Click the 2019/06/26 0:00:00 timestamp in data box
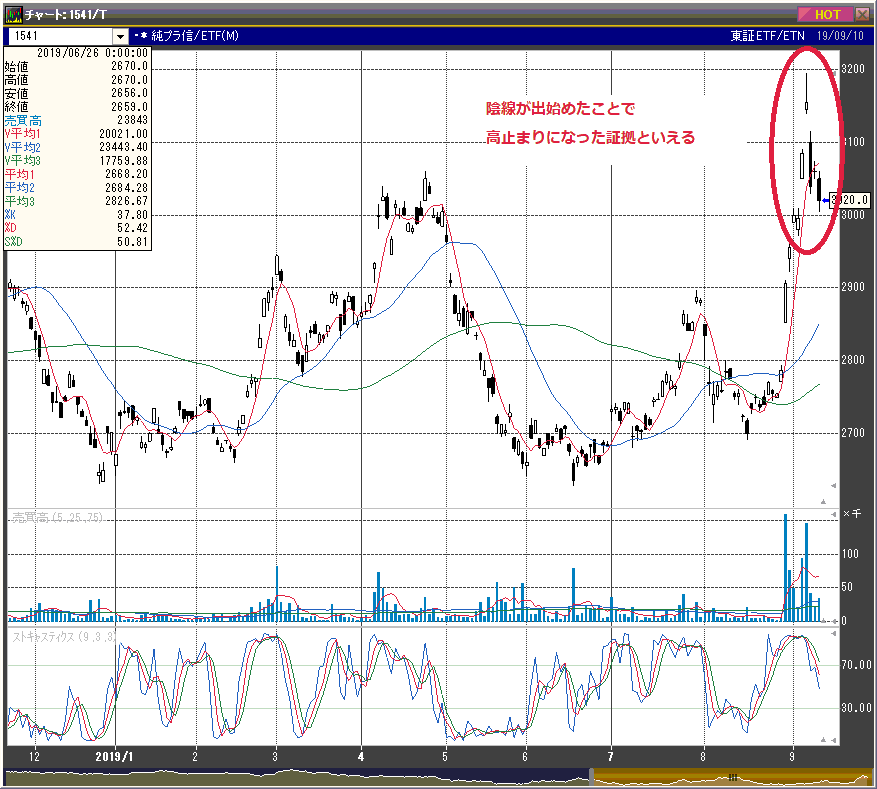The image size is (877, 789). point(92,53)
